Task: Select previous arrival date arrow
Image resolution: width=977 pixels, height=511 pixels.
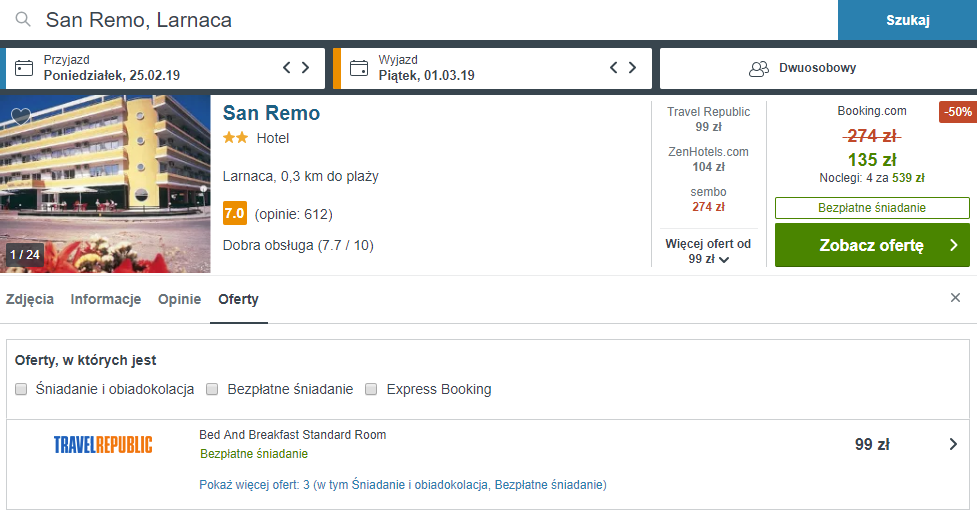Action: tap(287, 67)
